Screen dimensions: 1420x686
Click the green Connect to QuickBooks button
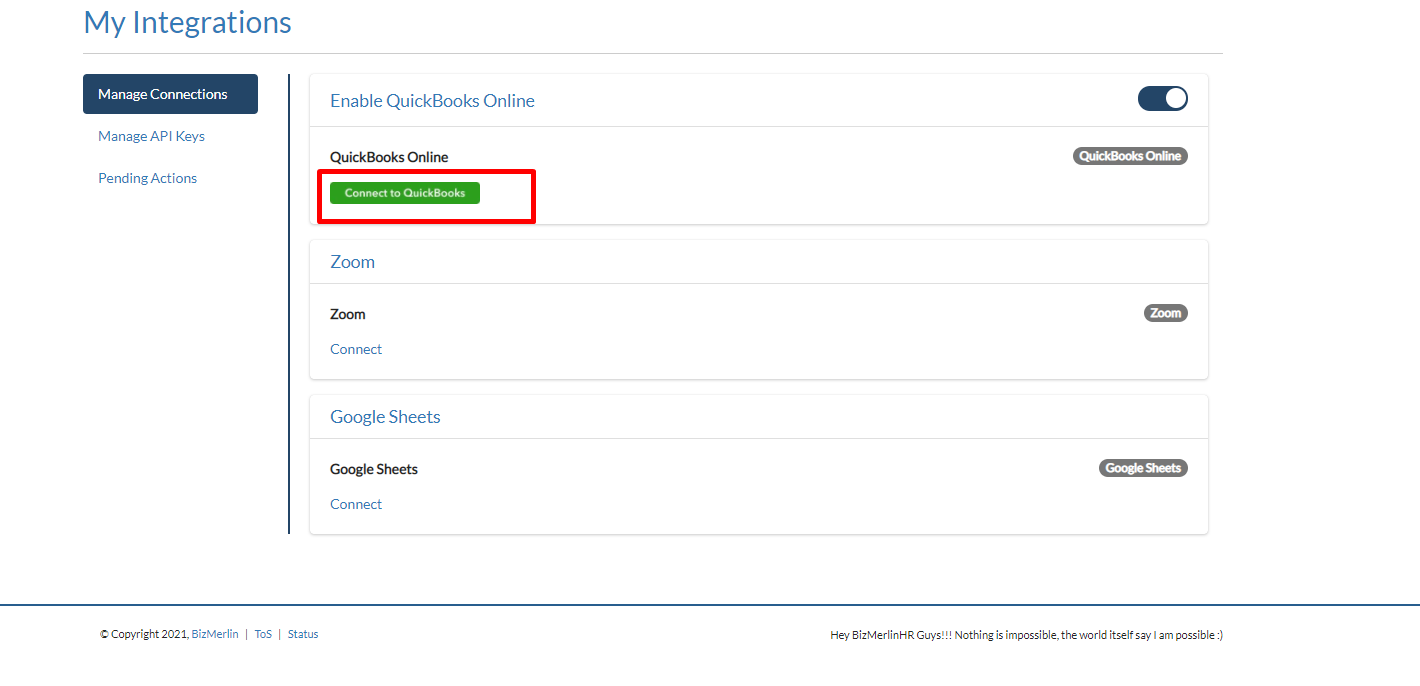point(405,193)
